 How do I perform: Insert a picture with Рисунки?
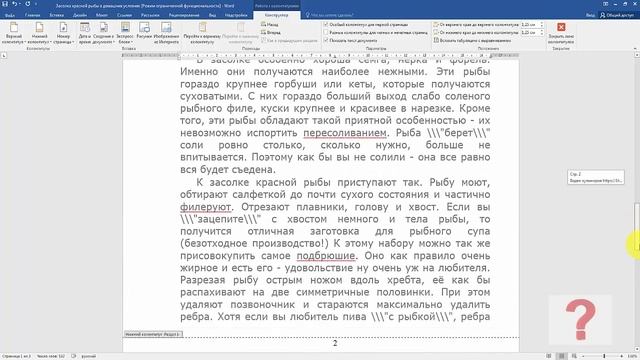click(144, 31)
